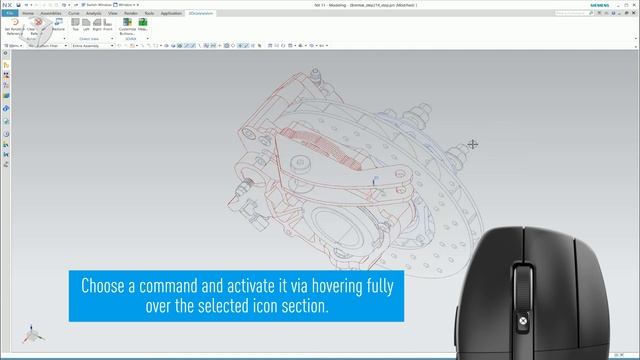Click the view triad in graphics window
This screenshot has width=640, height=360.
(33, 334)
